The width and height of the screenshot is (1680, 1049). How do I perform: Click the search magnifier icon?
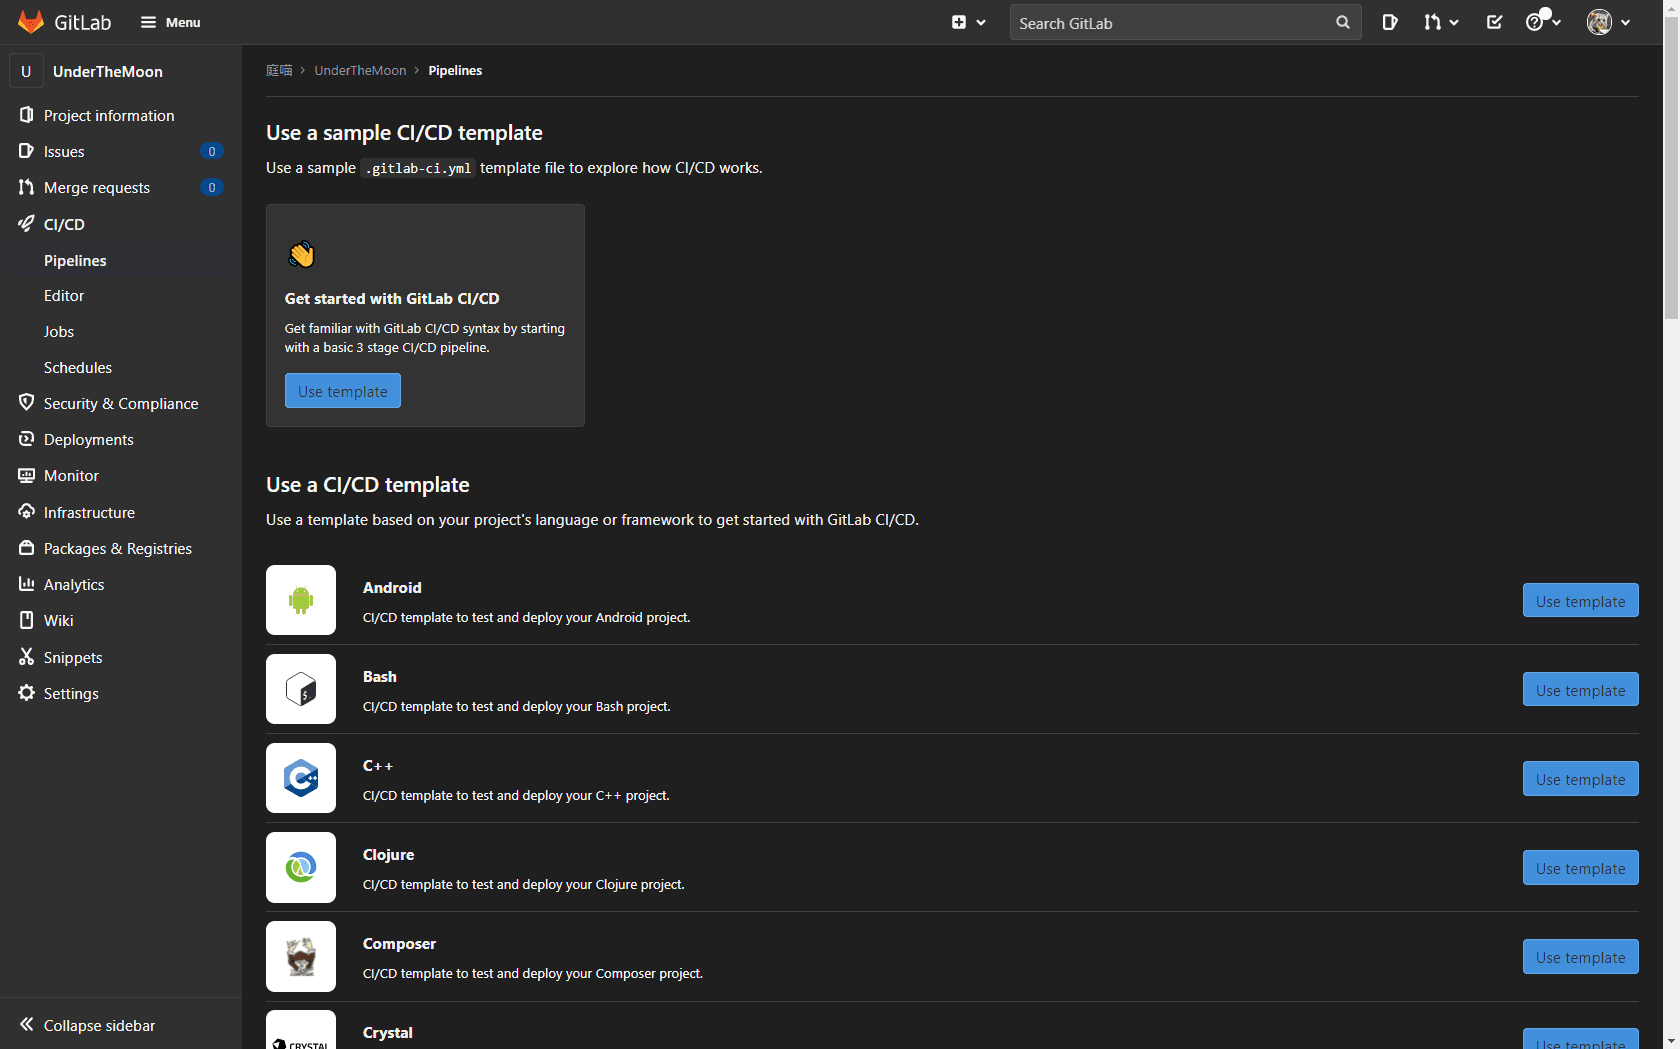pyautogui.click(x=1342, y=22)
